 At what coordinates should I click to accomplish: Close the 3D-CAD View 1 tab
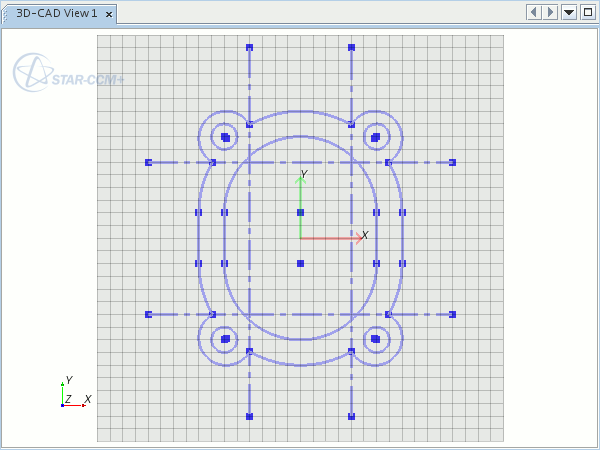click(x=109, y=14)
